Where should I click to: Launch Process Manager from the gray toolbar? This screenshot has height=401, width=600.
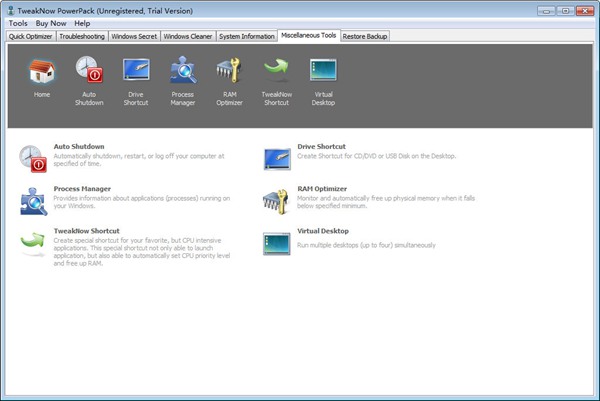coord(183,70)
